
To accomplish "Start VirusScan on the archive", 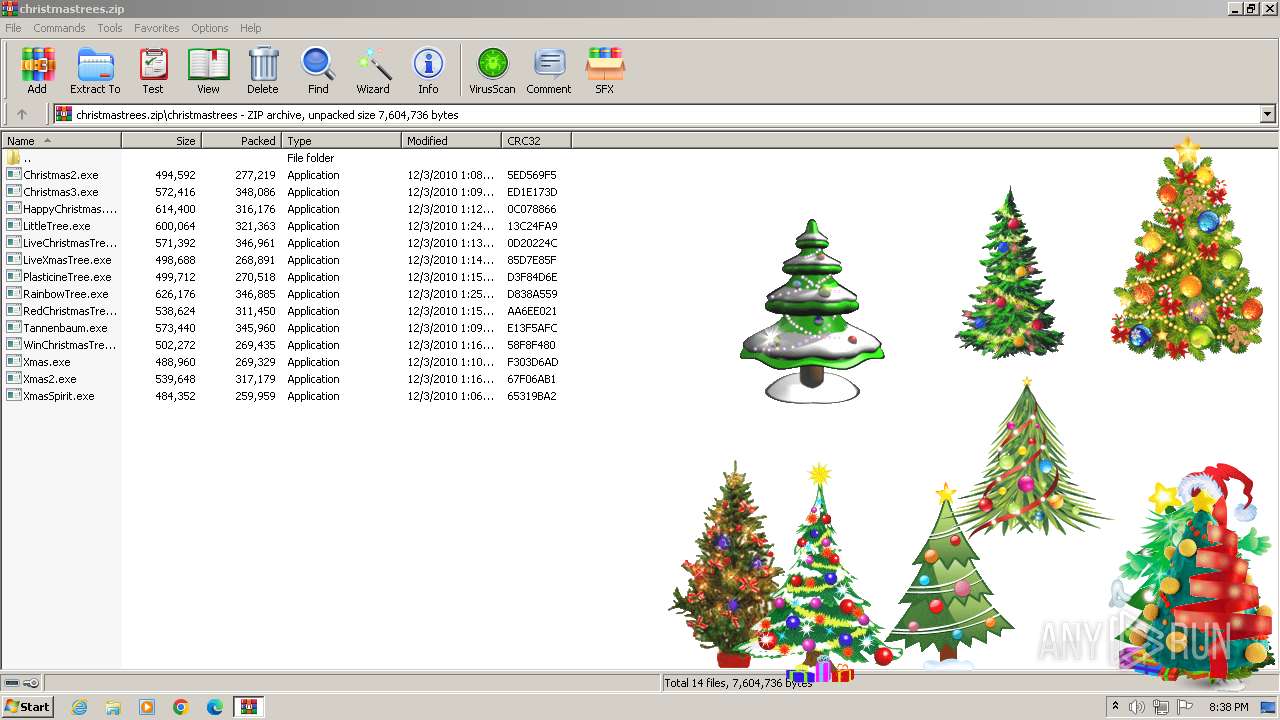I will pos(492,70).
